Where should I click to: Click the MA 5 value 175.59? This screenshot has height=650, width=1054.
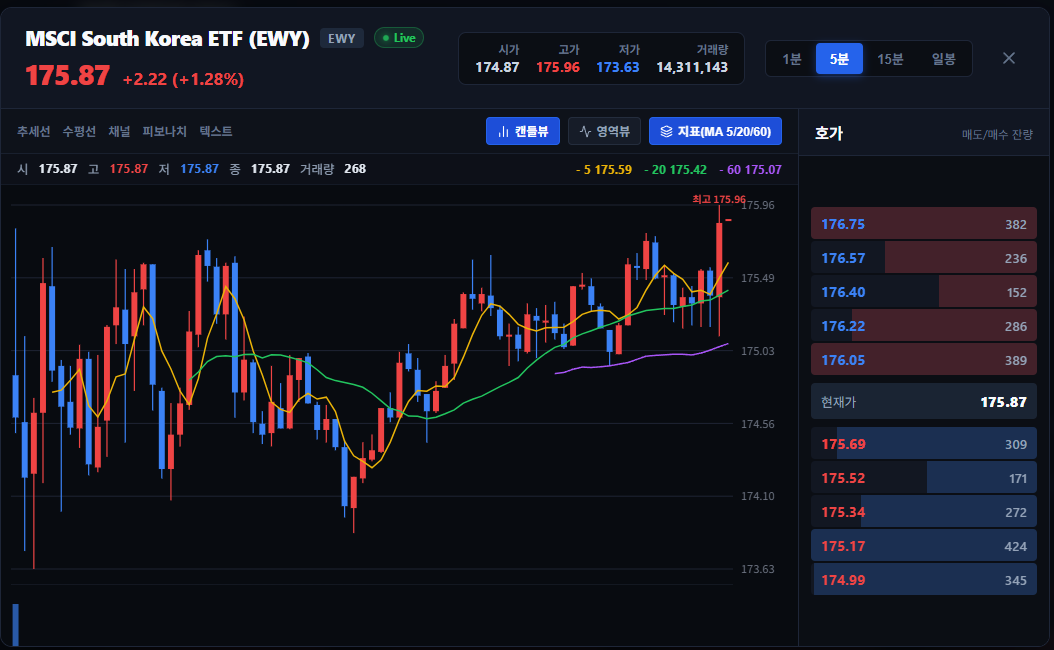[604, 169]
